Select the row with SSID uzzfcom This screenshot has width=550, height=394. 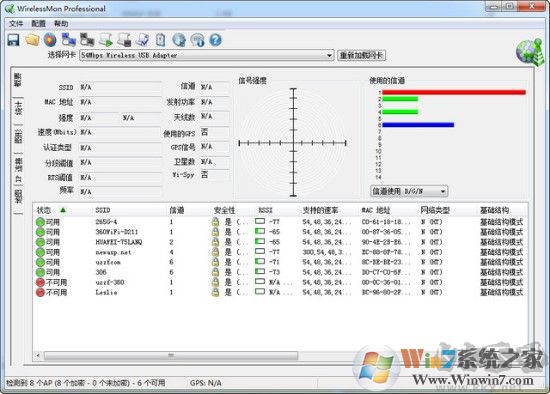pyautogui.click(x=280, y=262)
